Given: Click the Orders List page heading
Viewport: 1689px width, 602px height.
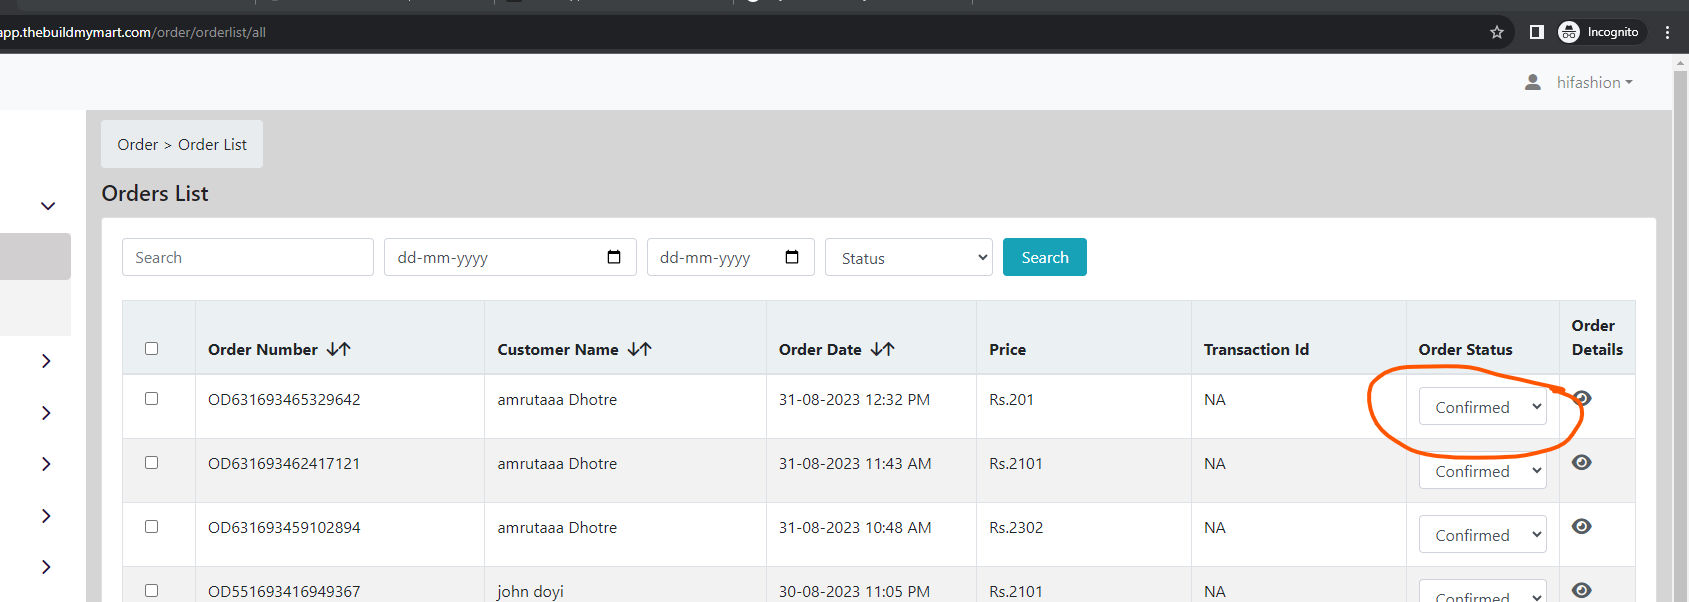Looking at the screenshot, I should coord(155,193).
